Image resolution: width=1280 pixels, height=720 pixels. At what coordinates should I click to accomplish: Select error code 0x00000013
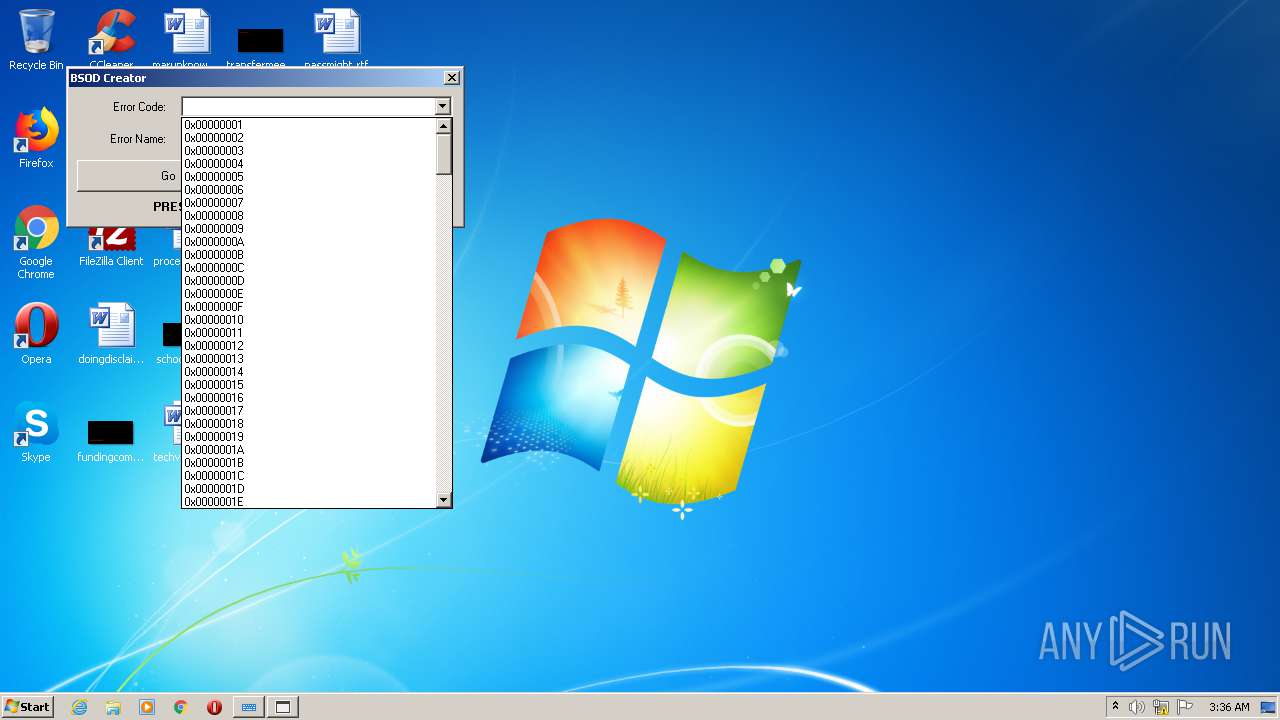pyautogui.click(x=310, y=359)
